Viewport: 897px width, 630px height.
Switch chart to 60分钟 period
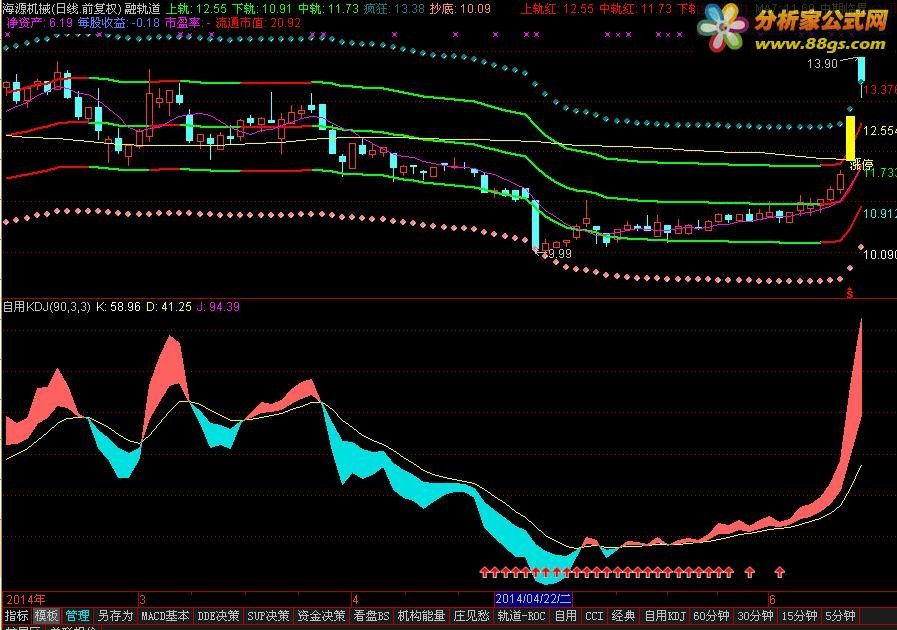(711, 616)
